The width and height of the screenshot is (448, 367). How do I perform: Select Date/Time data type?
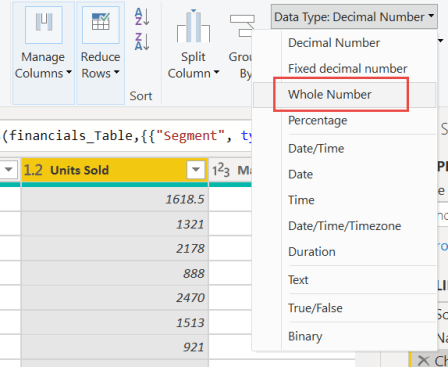(345, 148)
